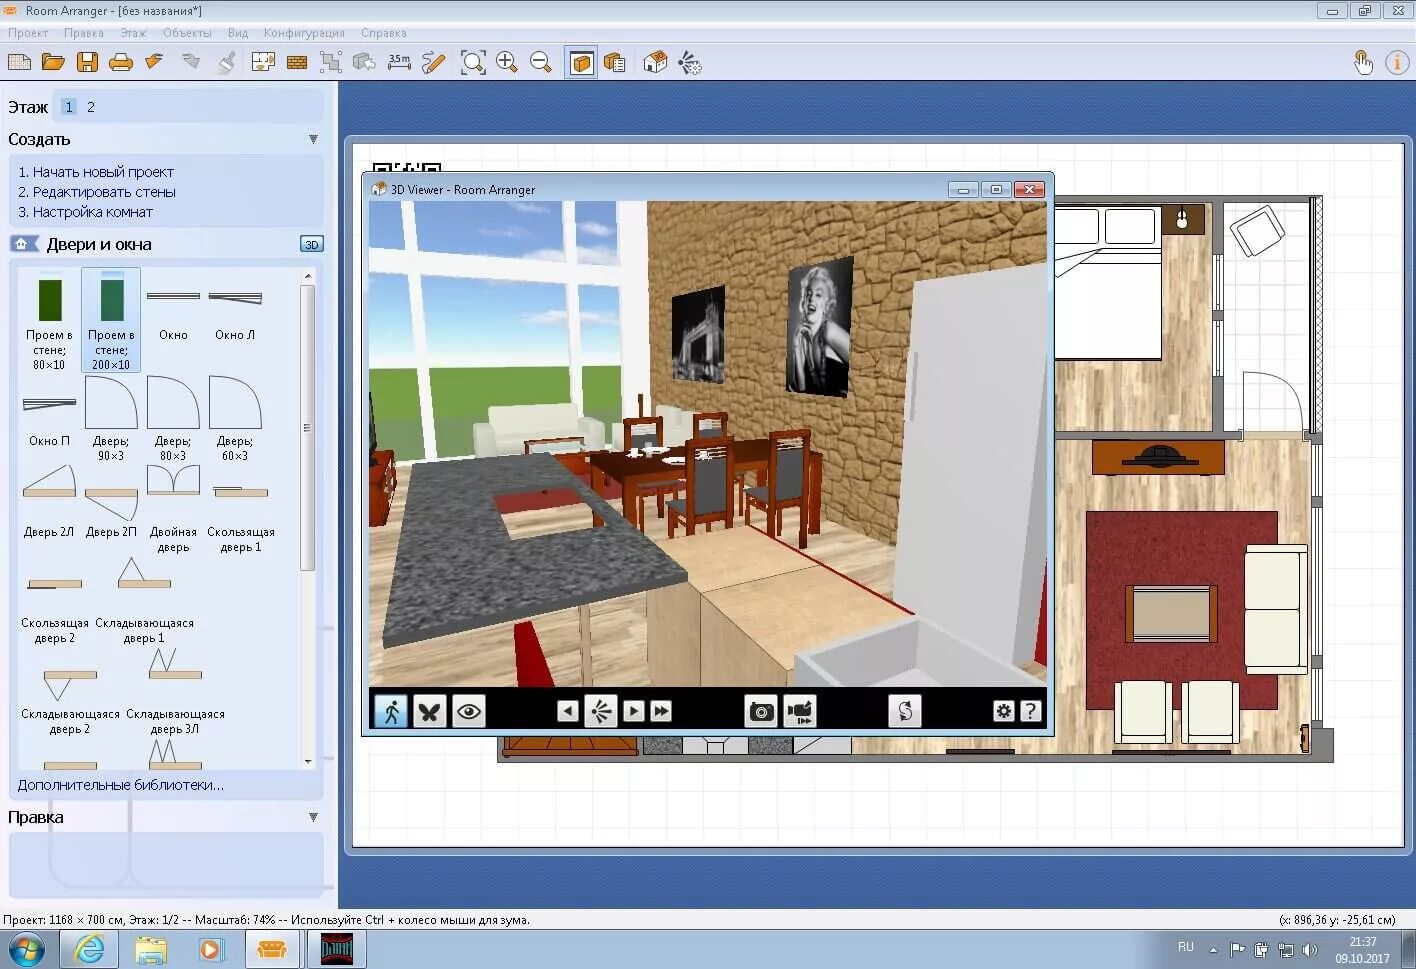Select the paintbrush tool in the toolbar
This screenshot has width=1416, height=969.
click(227, 63)
